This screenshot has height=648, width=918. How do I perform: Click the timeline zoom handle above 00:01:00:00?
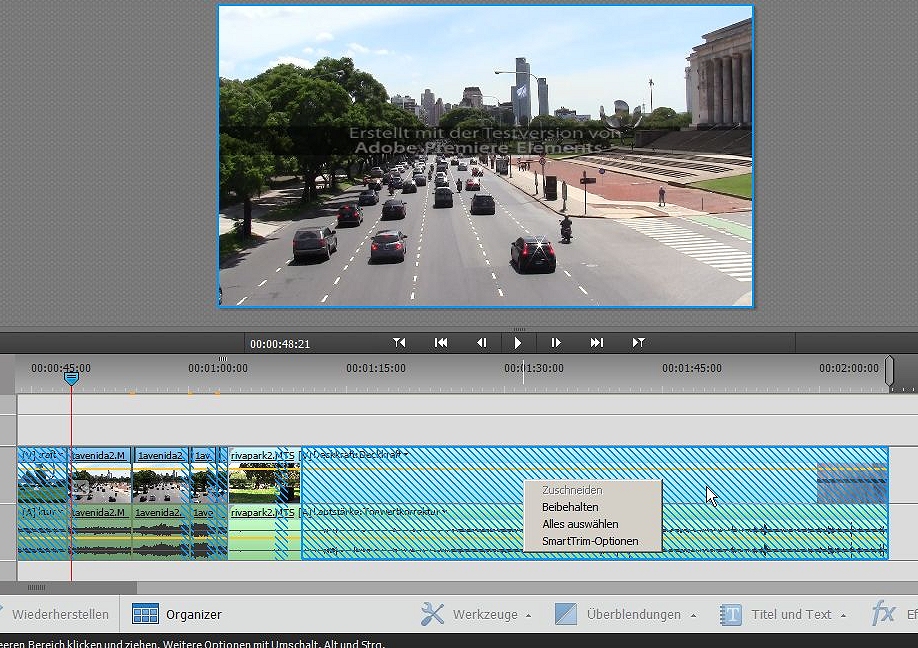tap(222, 358)
